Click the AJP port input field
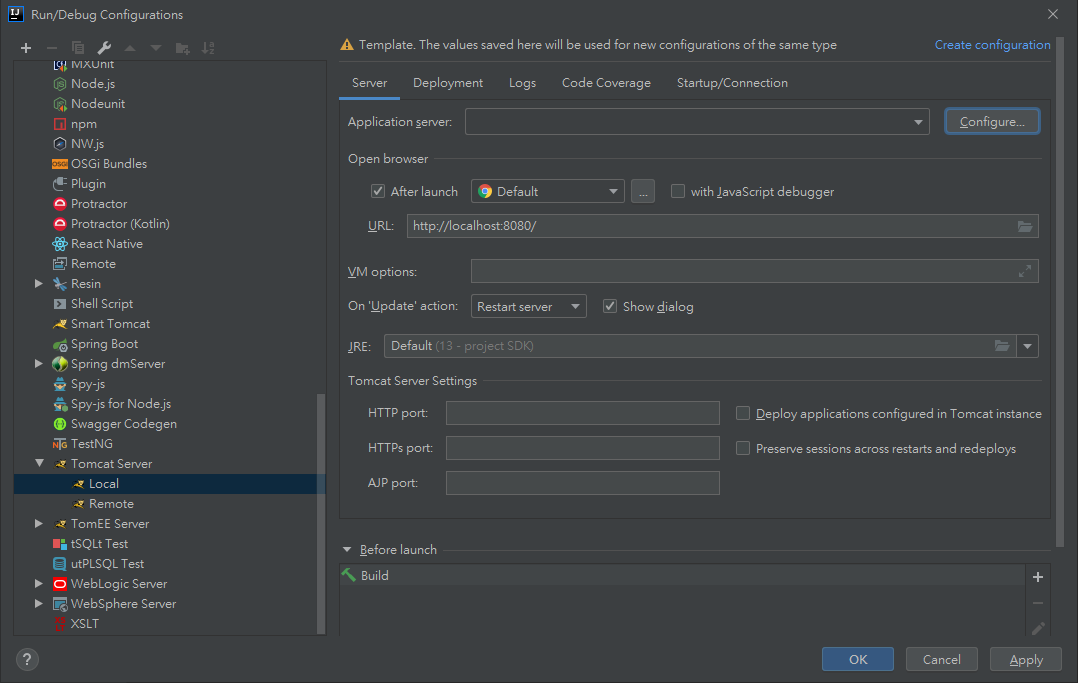The image size is (1078, 683). point(582,483)
